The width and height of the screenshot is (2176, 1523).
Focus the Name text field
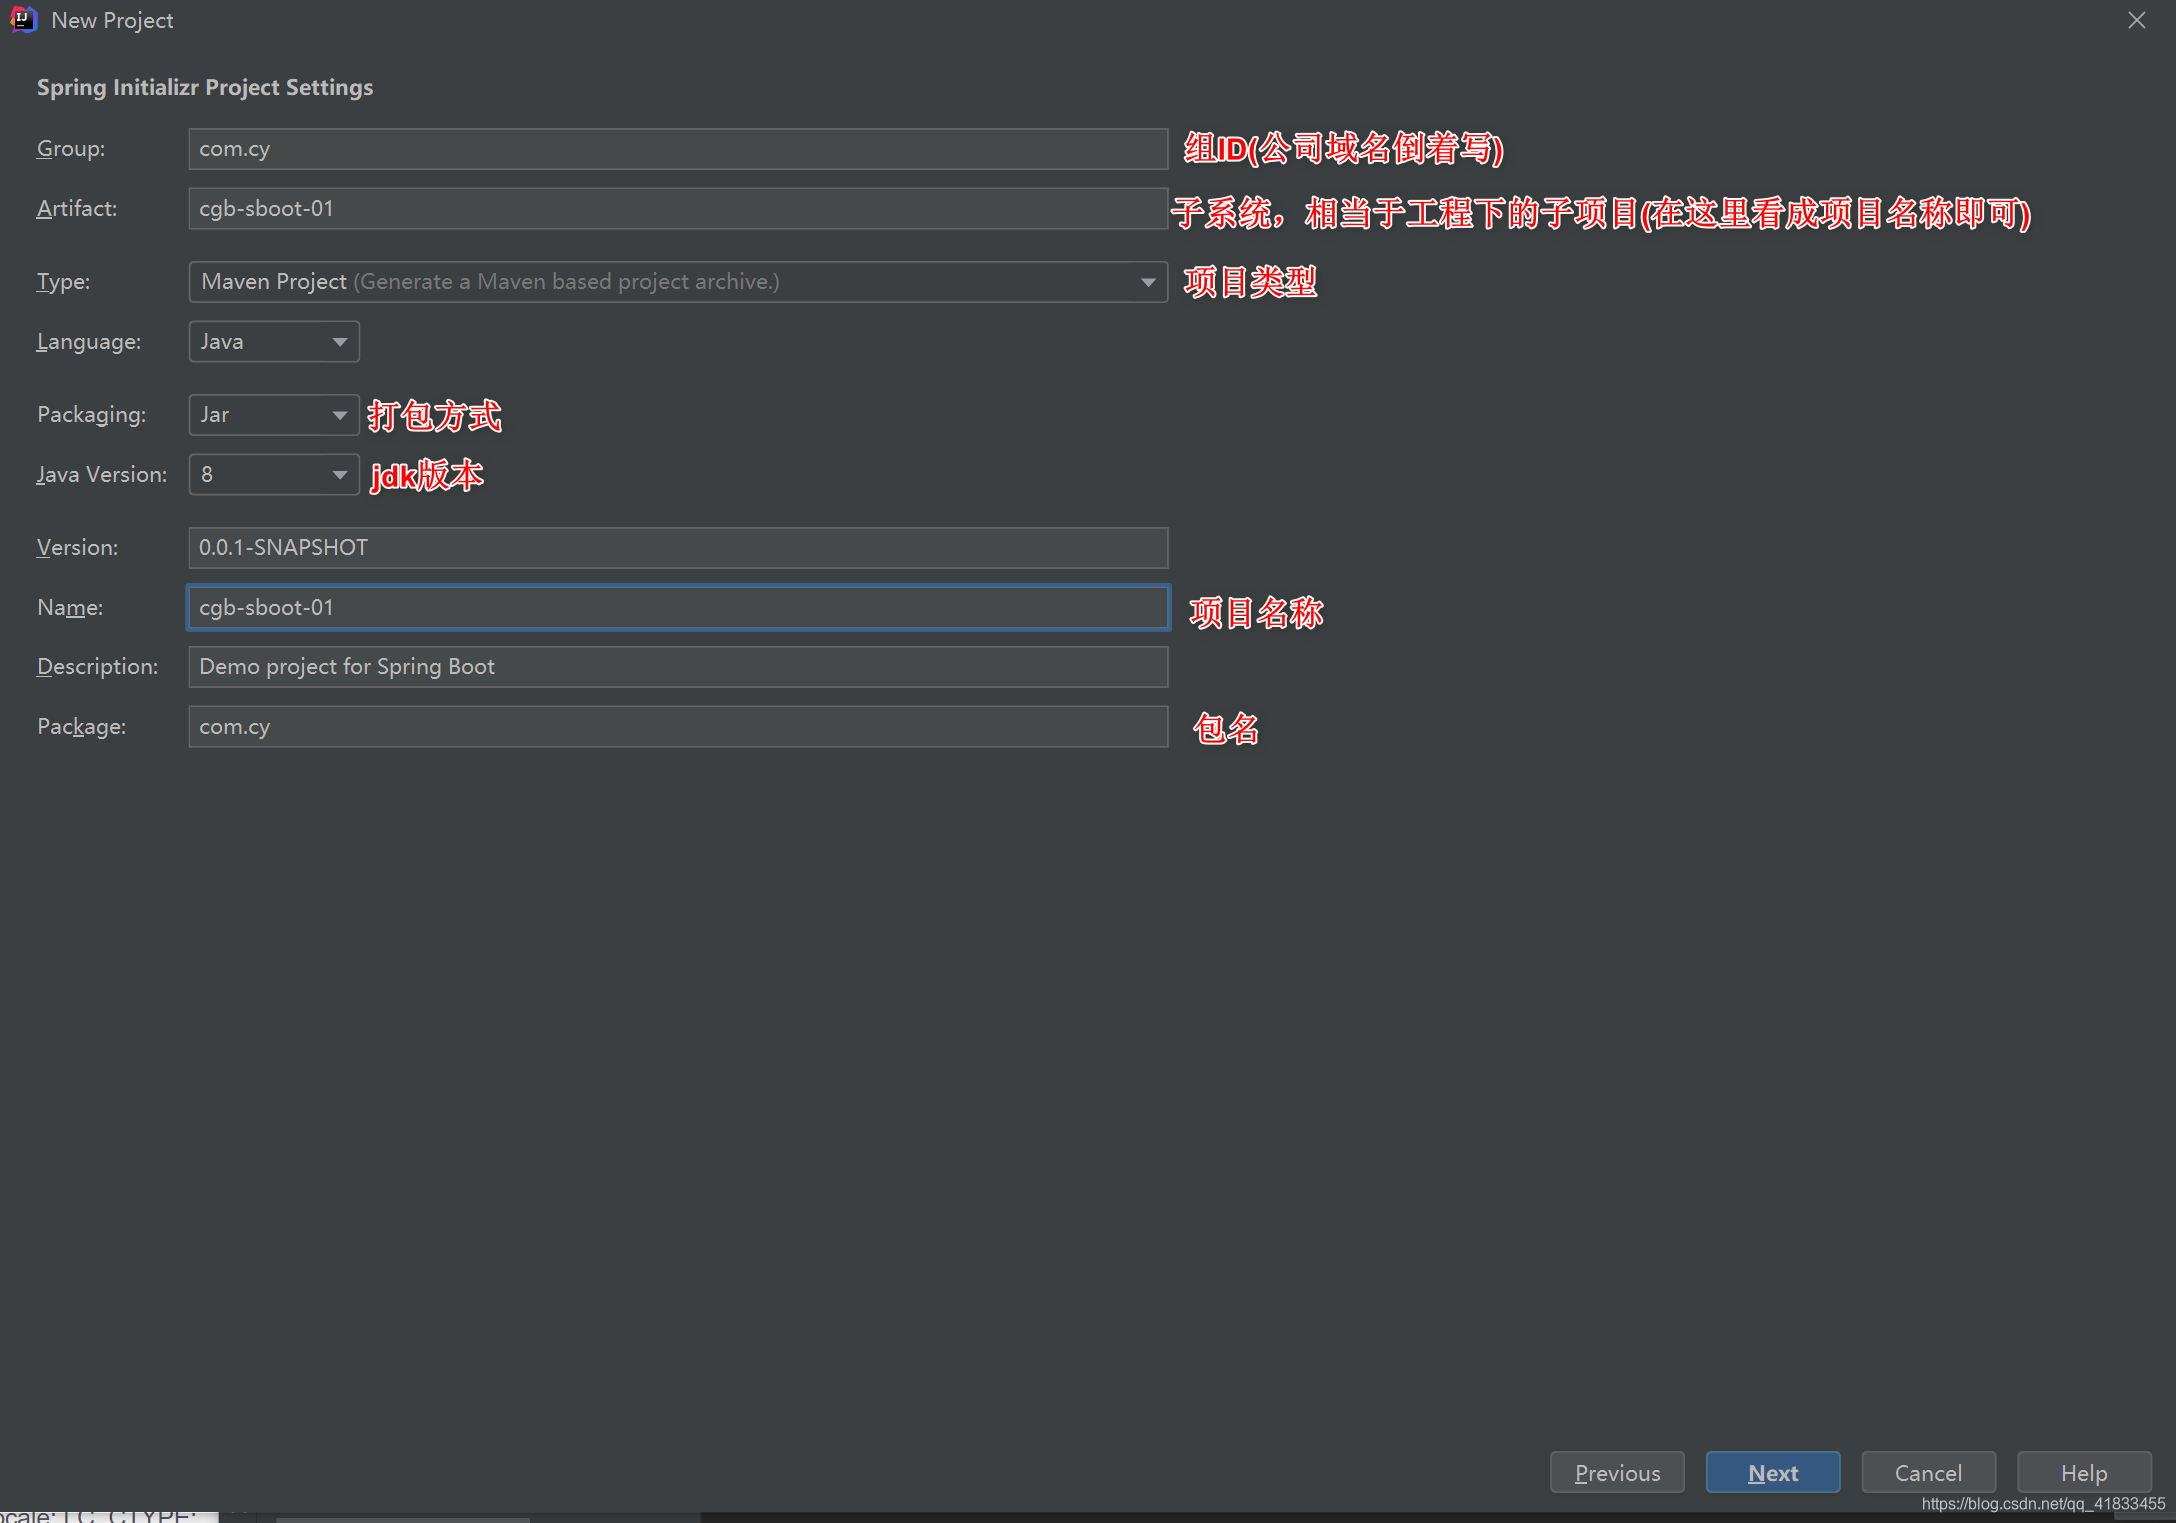coord(677,608)
